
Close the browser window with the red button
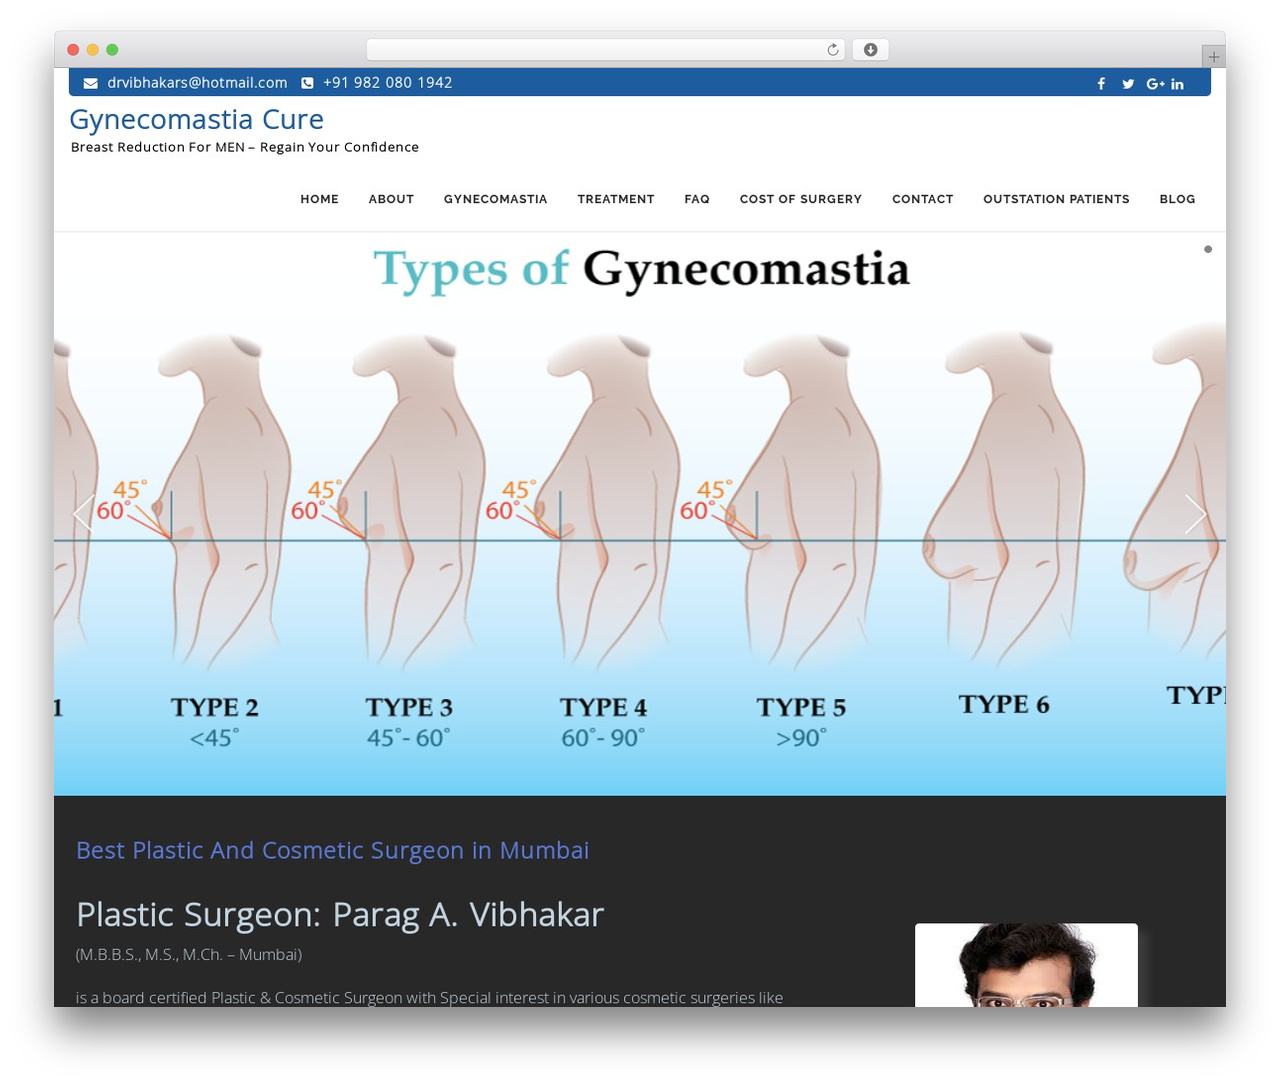click(73, 50)
